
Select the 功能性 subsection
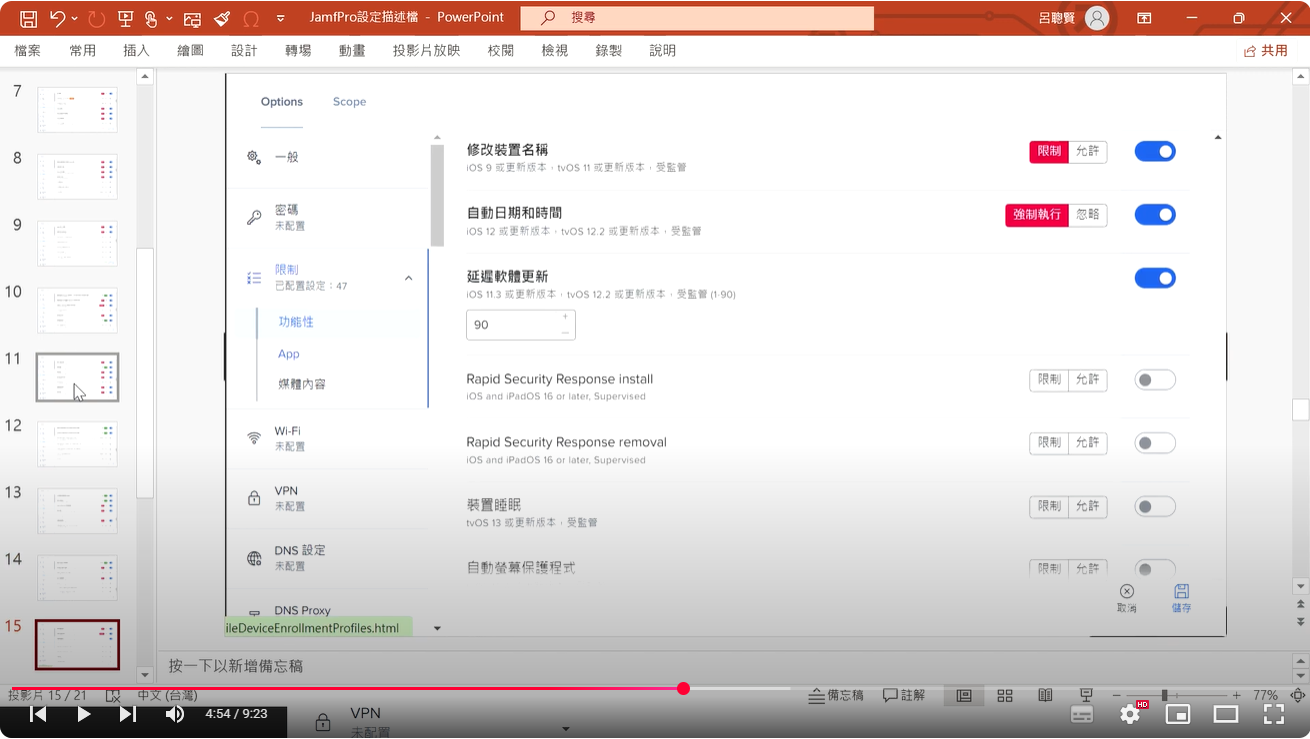click(296, 322)
